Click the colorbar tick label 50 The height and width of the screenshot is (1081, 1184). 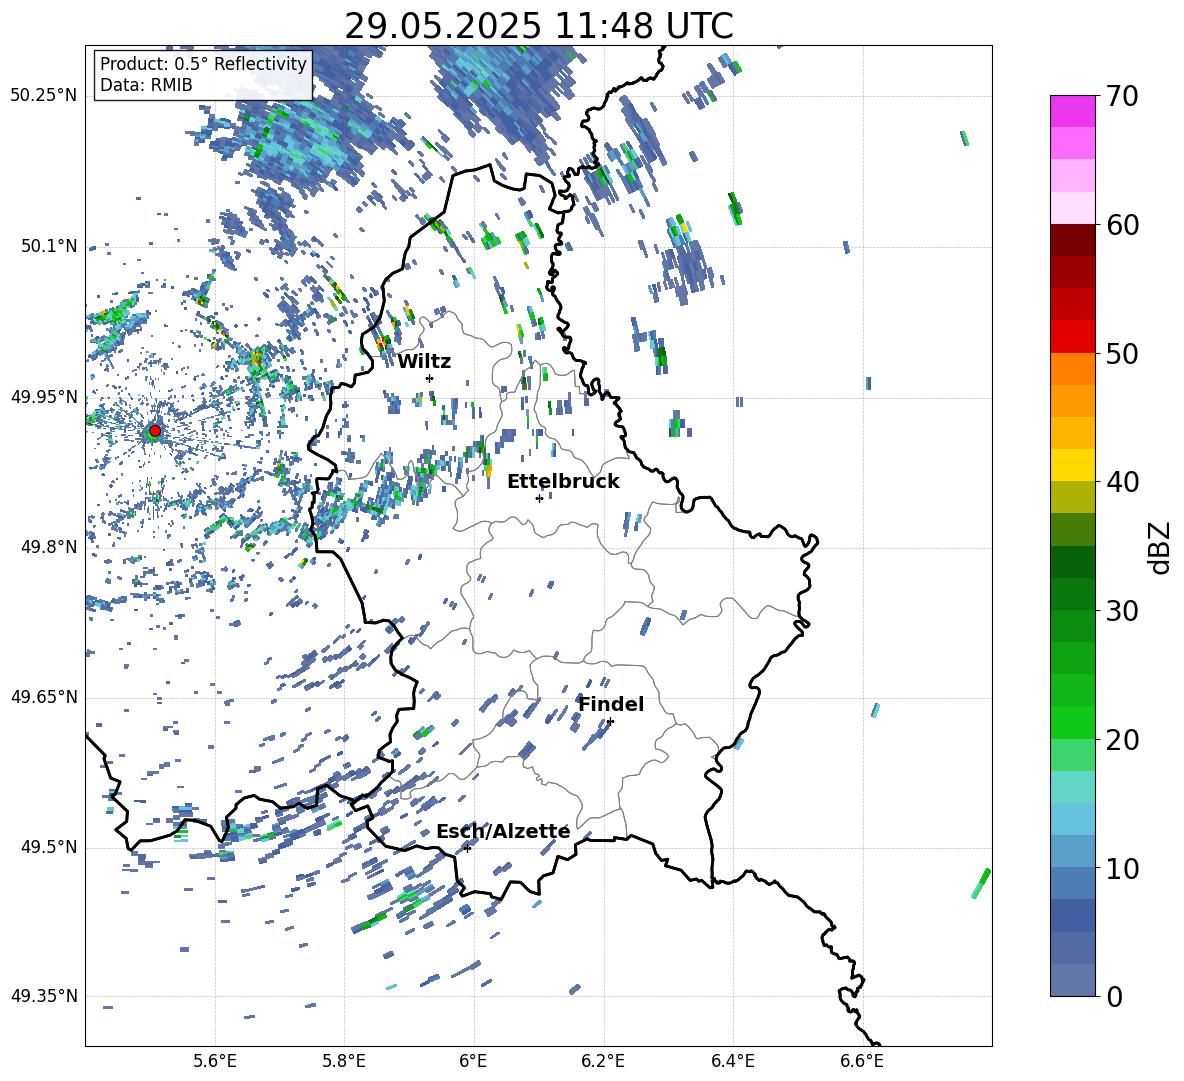click(1122, 354)
